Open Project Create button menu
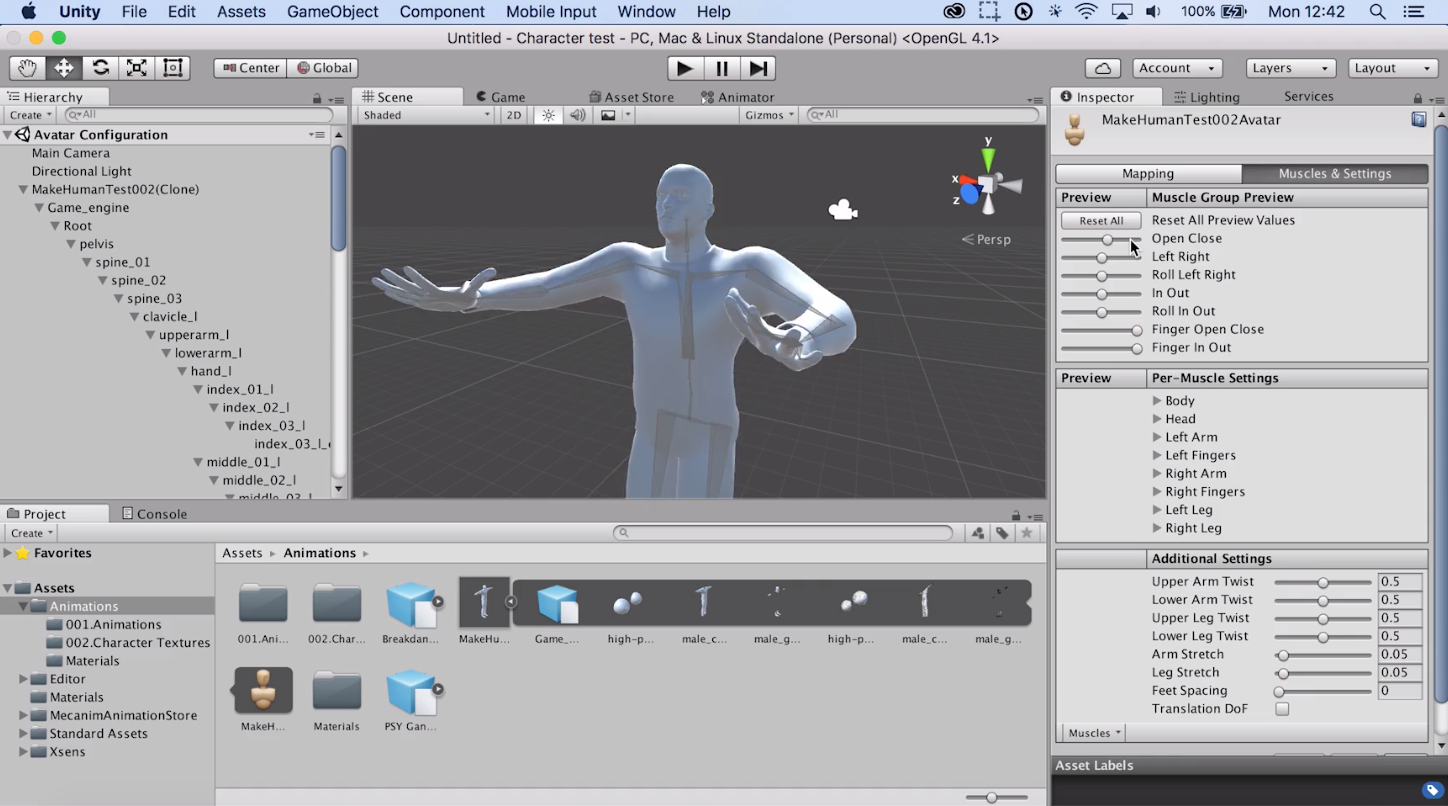 point(31,533)
